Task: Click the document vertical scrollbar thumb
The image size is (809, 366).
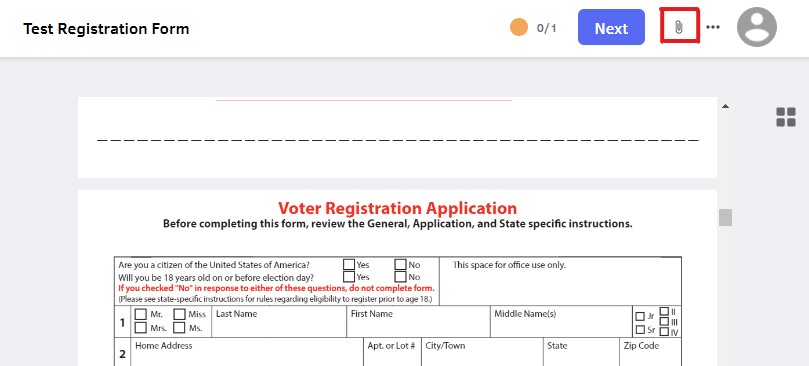Action: [x=725, y=217]
